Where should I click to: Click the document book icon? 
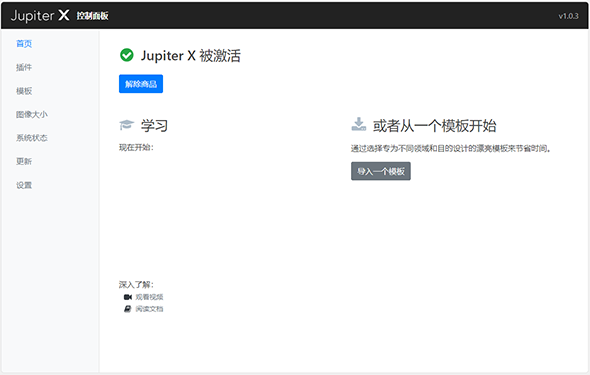click(x=128, y=309)
